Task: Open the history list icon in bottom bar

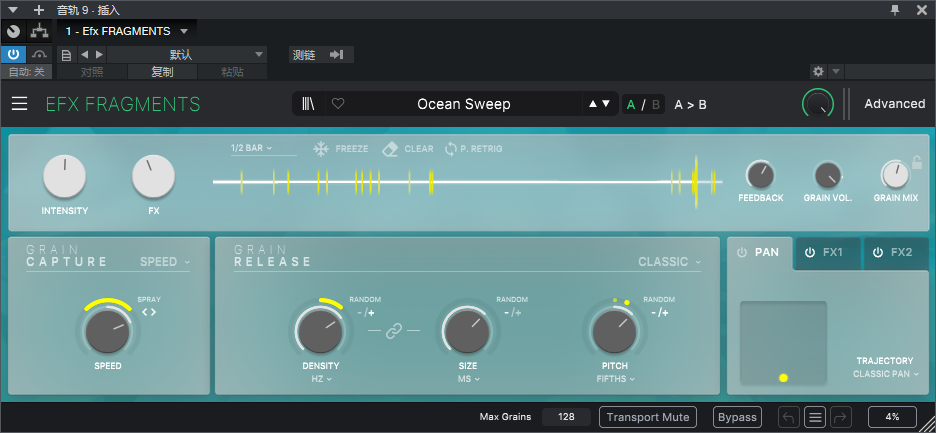Action: pyautogui.click(x=815, y=417)
